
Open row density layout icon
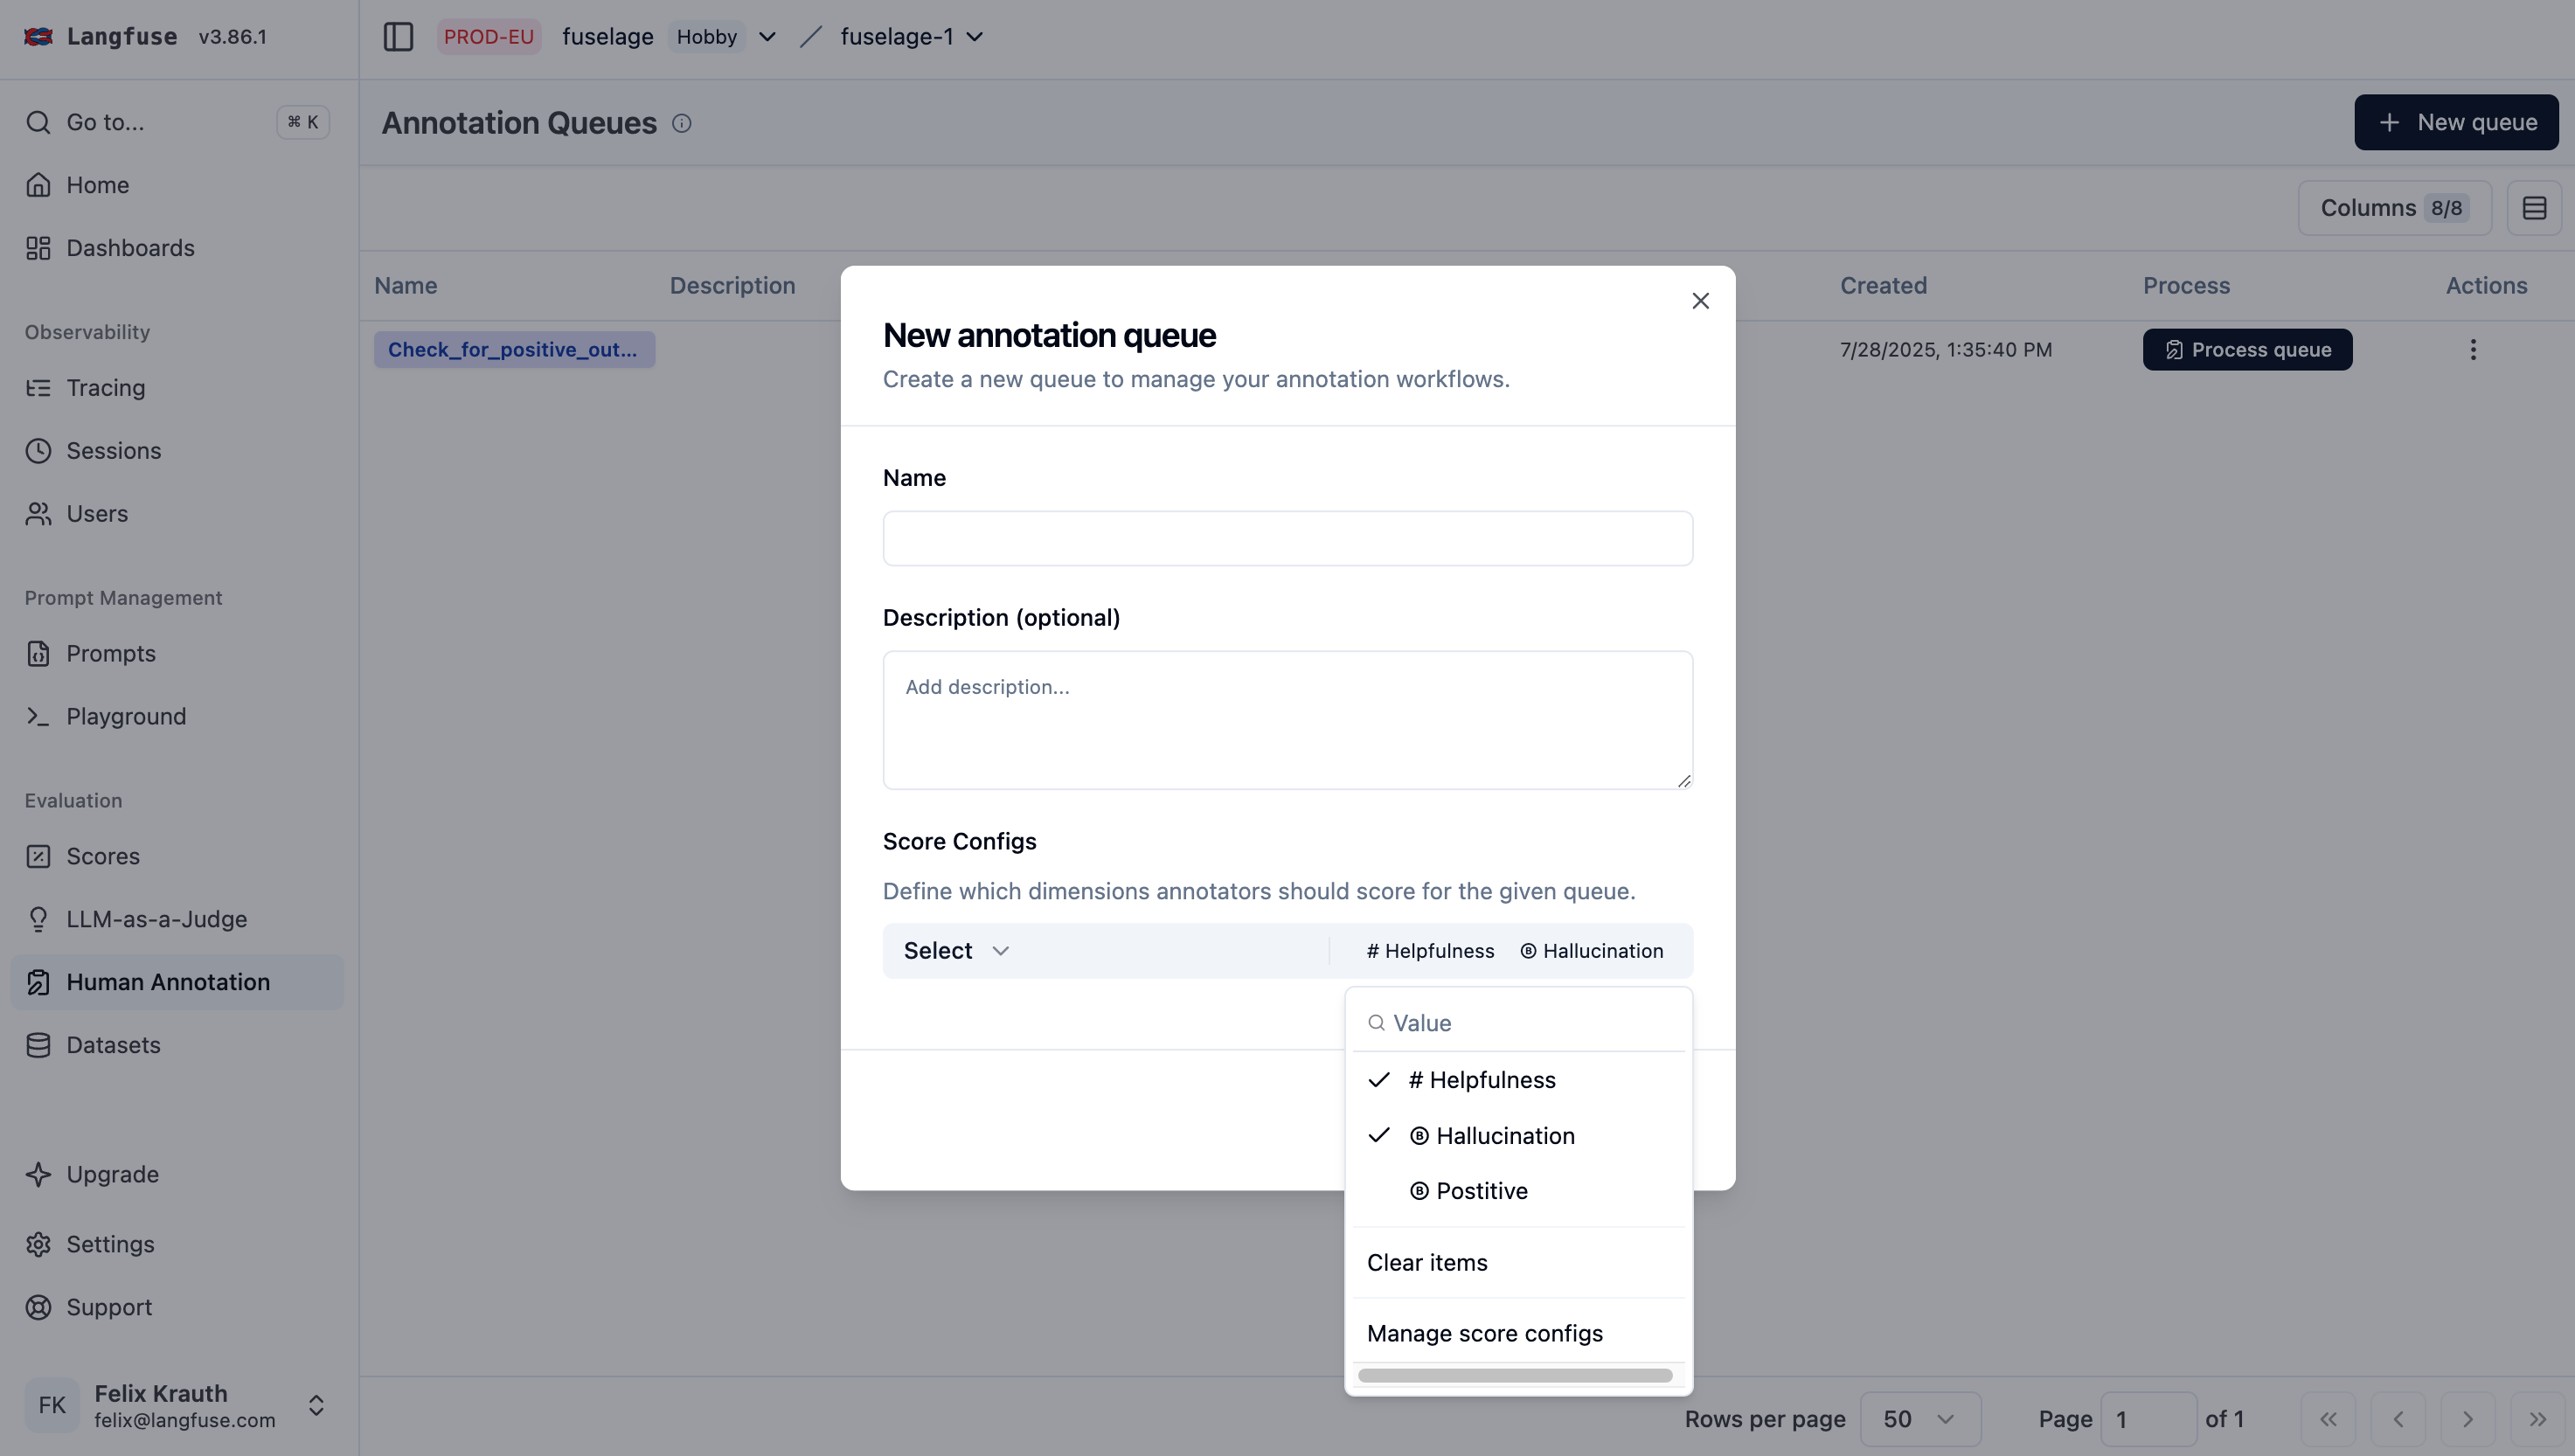point(2534,208)
